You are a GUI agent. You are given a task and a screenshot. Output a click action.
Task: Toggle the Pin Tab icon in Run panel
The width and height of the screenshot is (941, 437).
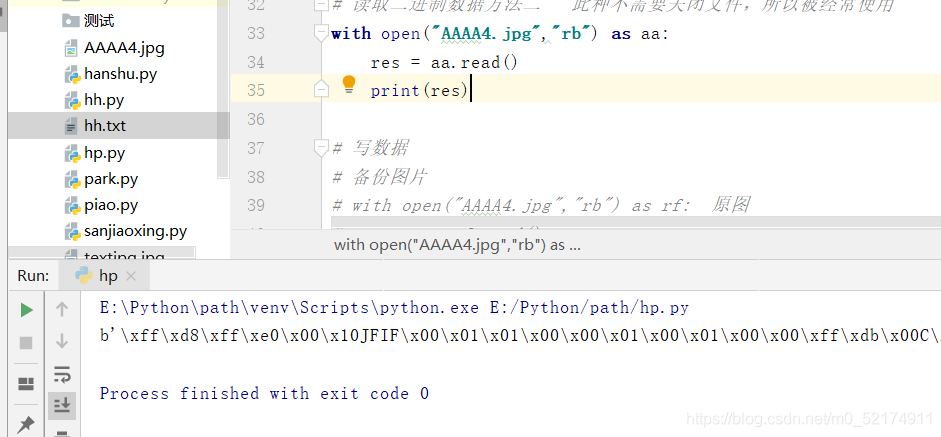click(26, 425)
